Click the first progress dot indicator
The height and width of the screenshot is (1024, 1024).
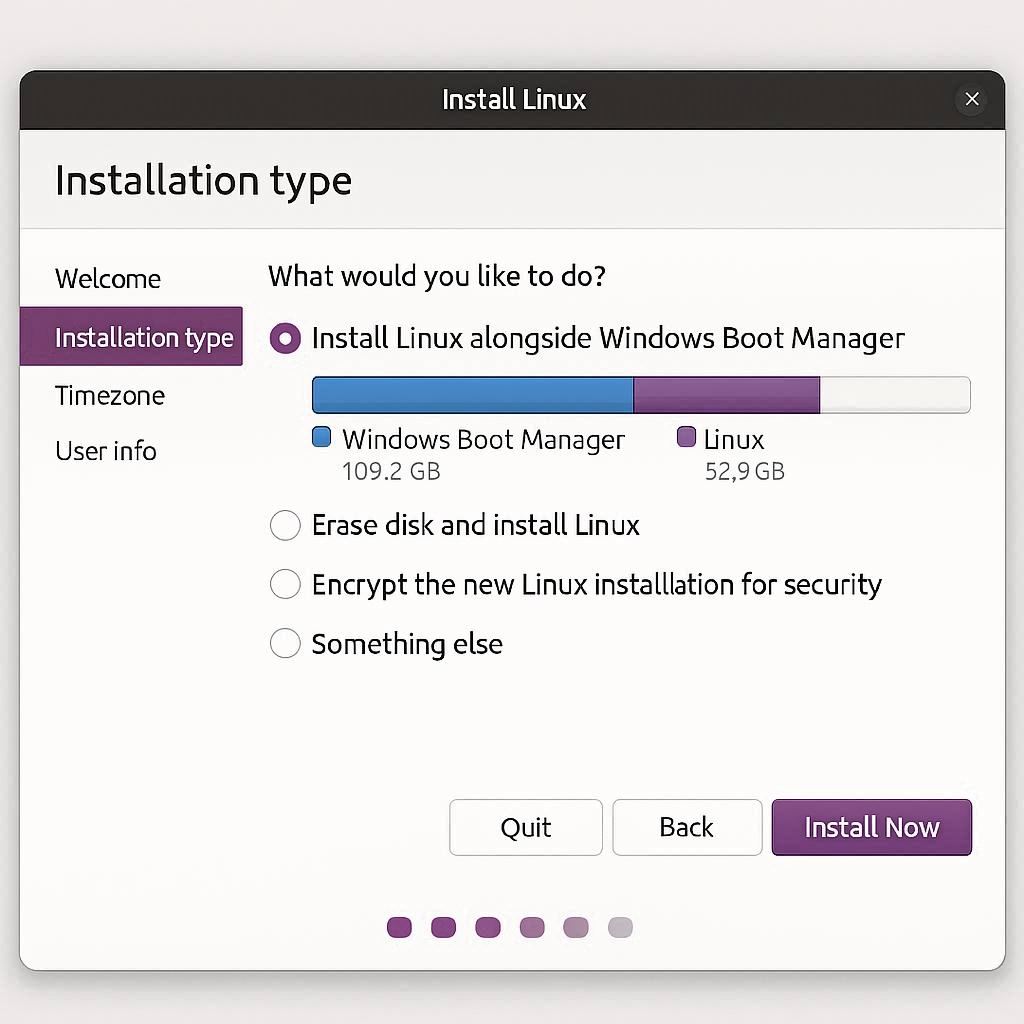tap(399, 927)
